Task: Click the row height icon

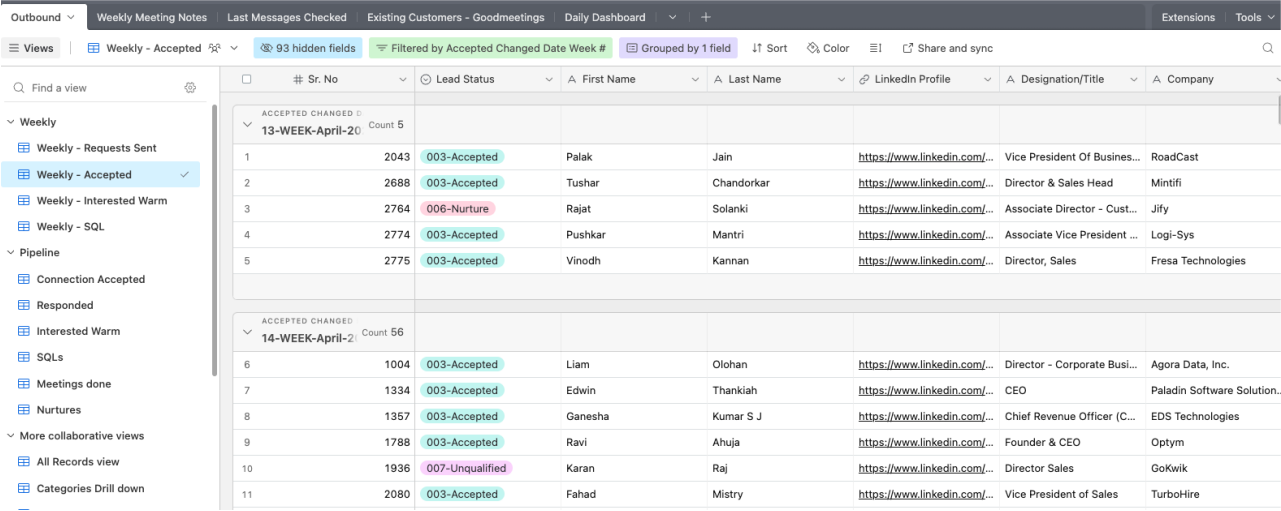Action: (876, 48)
